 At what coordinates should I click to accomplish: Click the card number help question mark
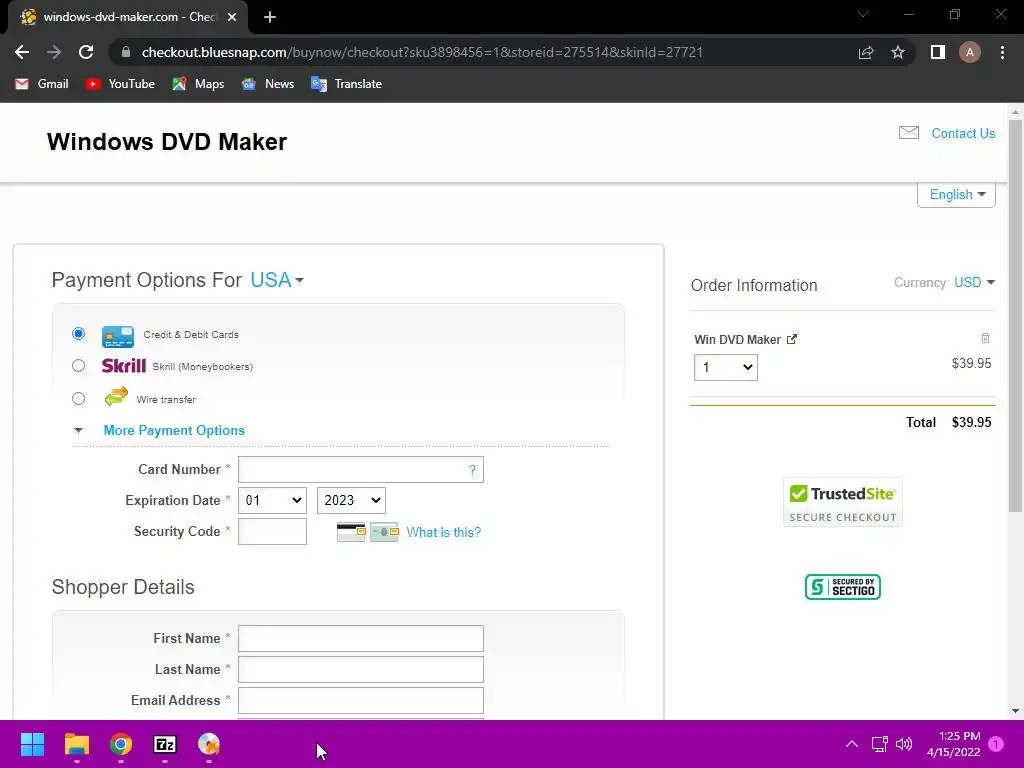click(472, 470)
